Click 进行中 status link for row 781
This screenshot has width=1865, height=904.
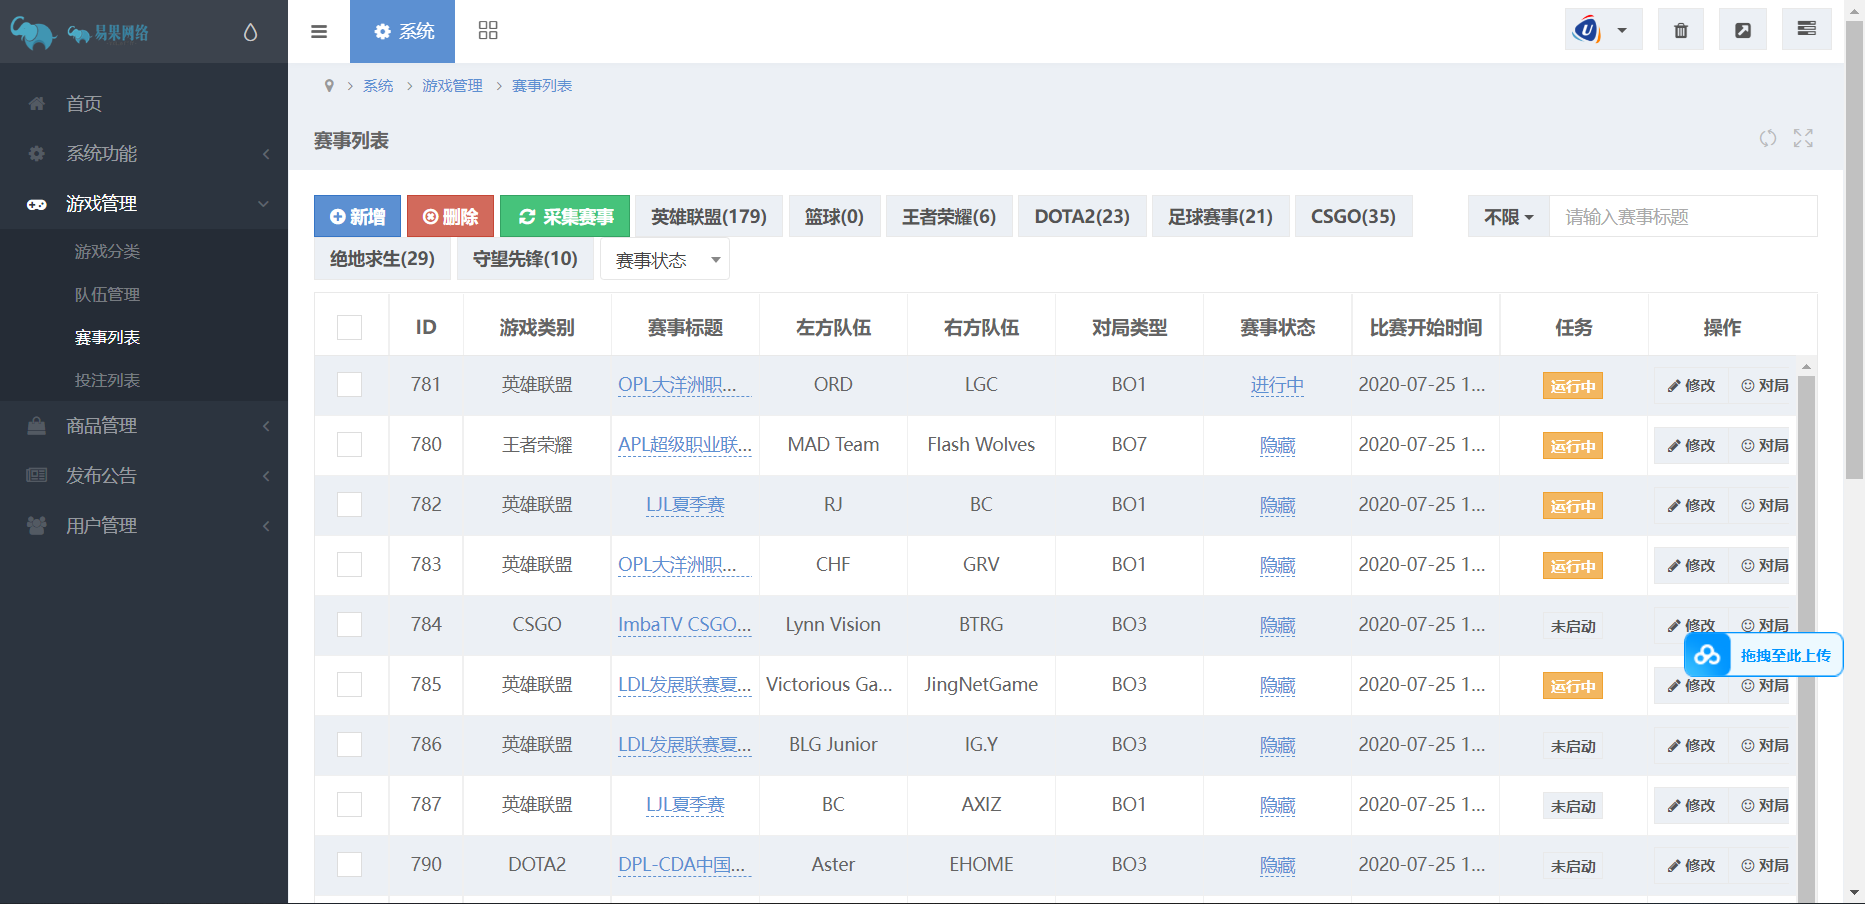(1277, 385)
